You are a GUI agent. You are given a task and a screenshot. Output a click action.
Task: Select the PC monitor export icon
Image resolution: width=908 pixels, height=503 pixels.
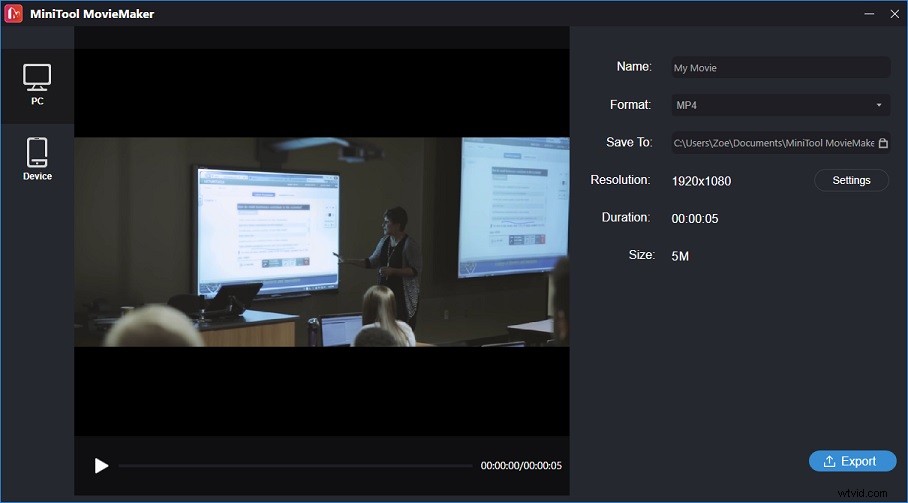click(37, 77)
